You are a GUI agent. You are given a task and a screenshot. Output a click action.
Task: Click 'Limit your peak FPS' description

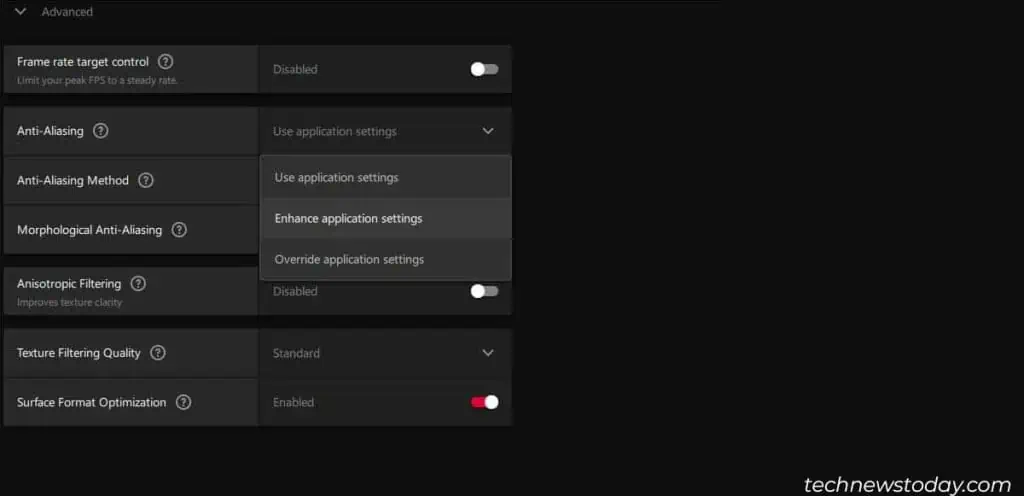click(97, 80)
